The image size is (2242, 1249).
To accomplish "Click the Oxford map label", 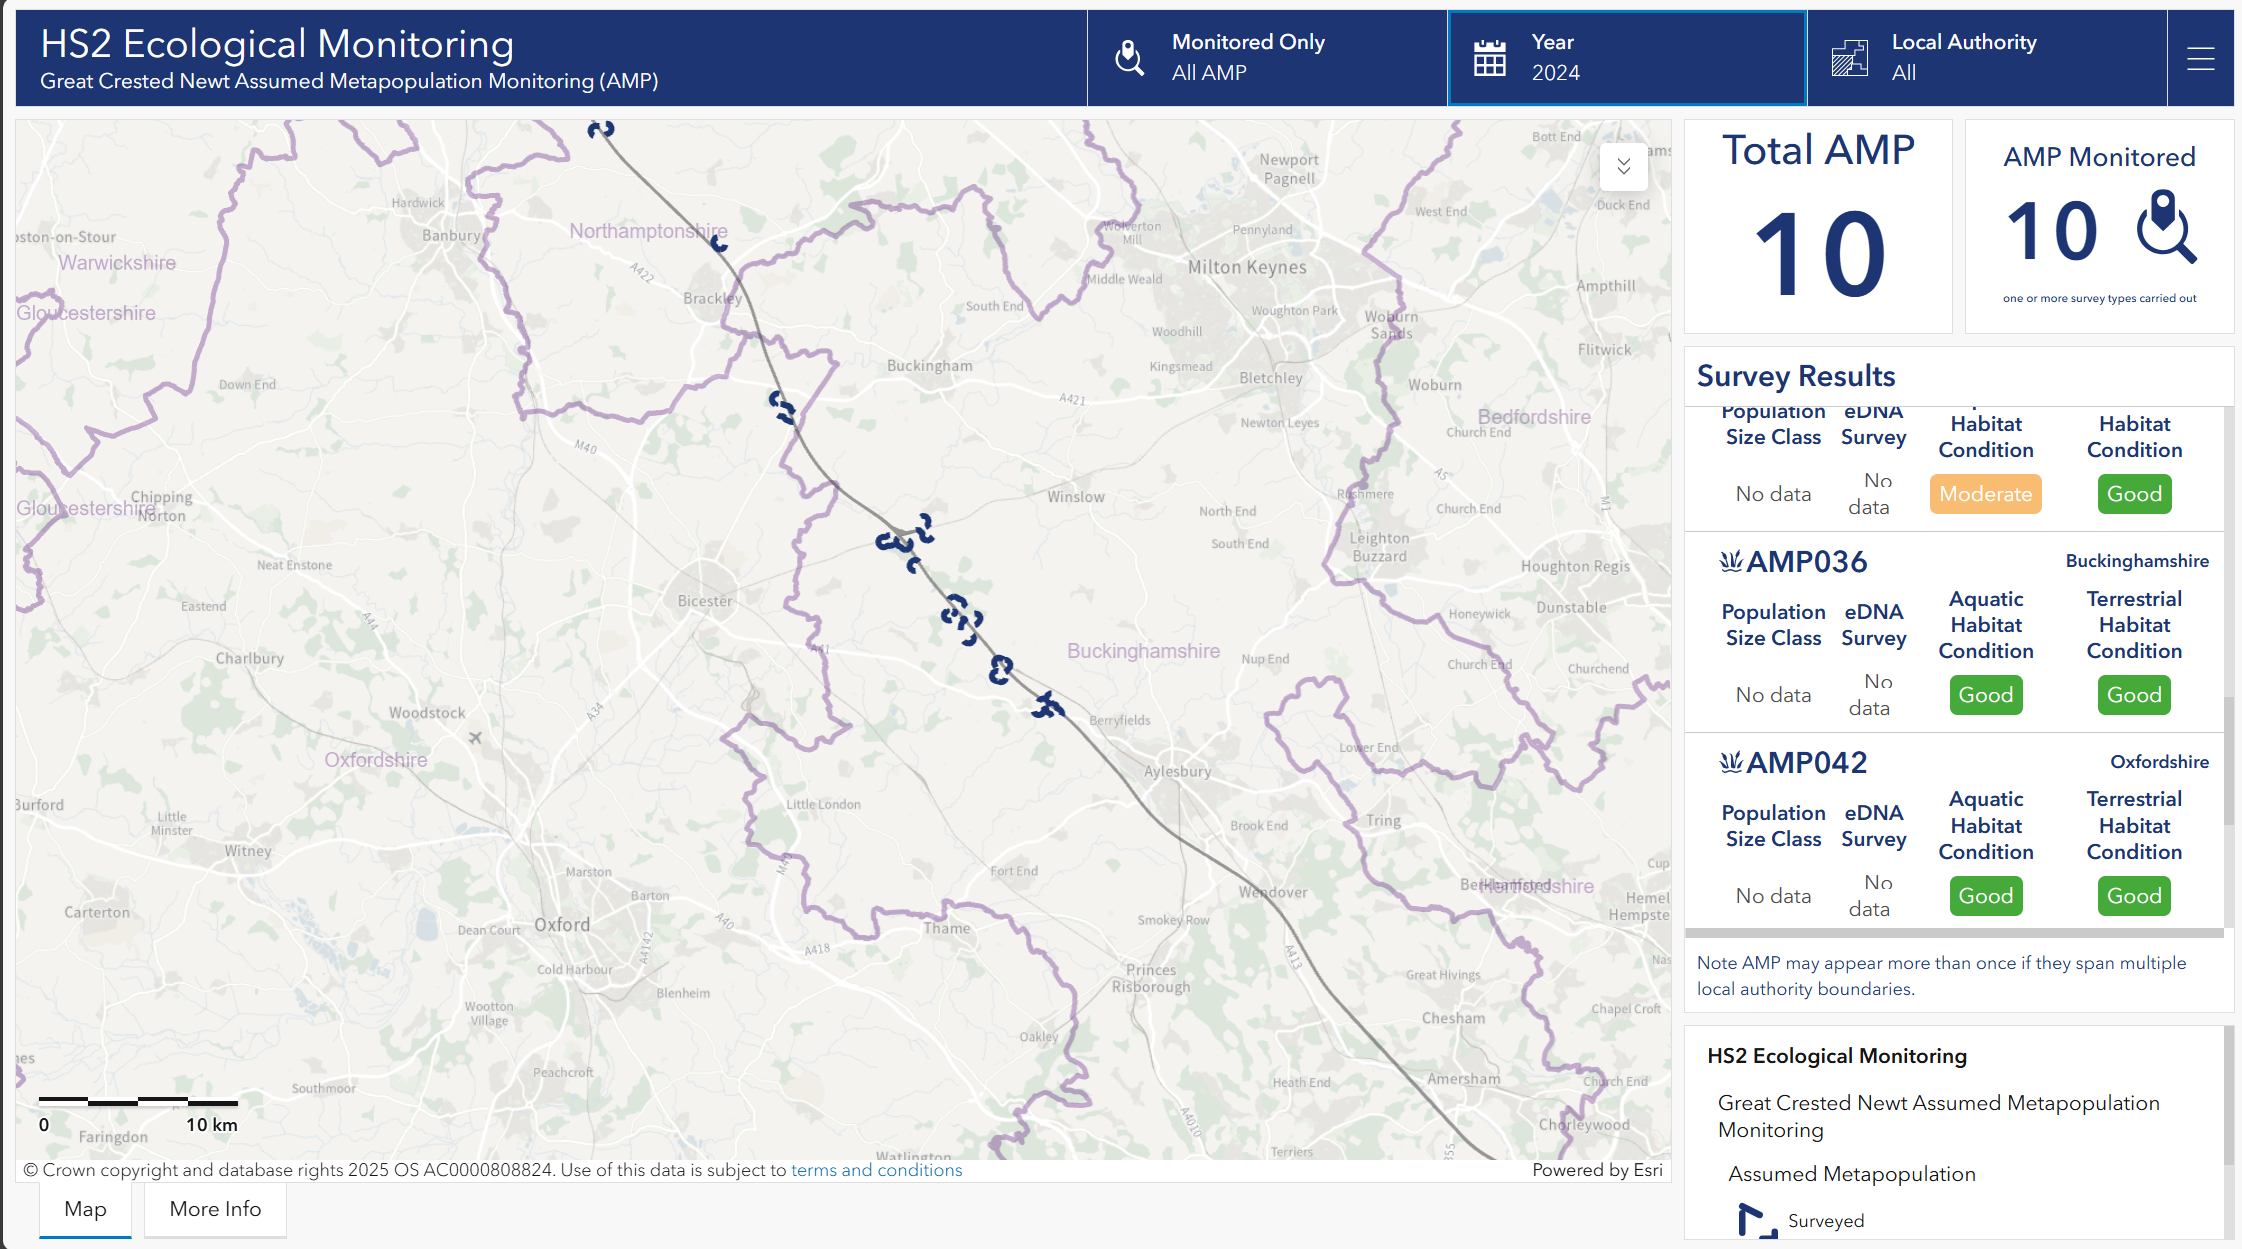I will (x=562, y=925).
